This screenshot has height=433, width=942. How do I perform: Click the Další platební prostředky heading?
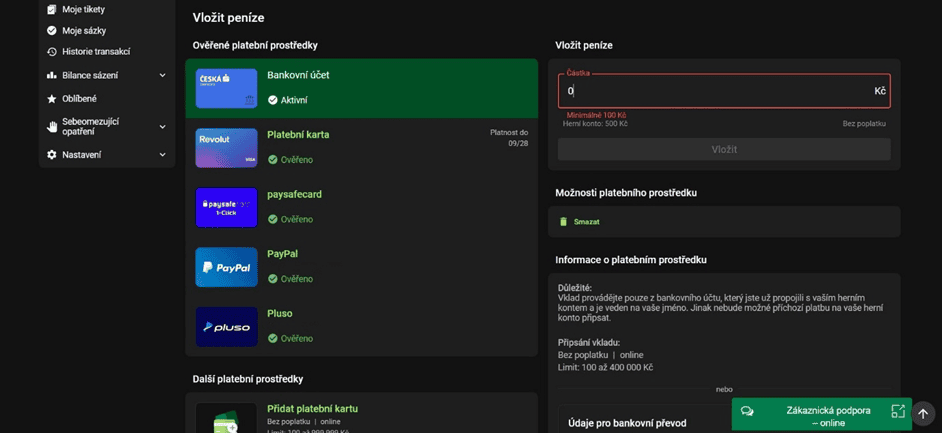248,379
